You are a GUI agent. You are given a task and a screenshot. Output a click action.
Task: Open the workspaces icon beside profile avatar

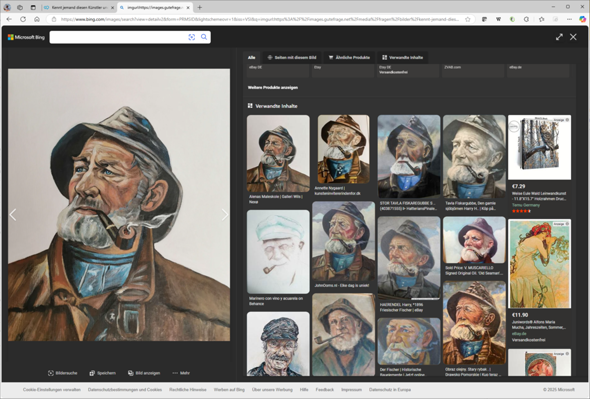(x=20, y=7)
